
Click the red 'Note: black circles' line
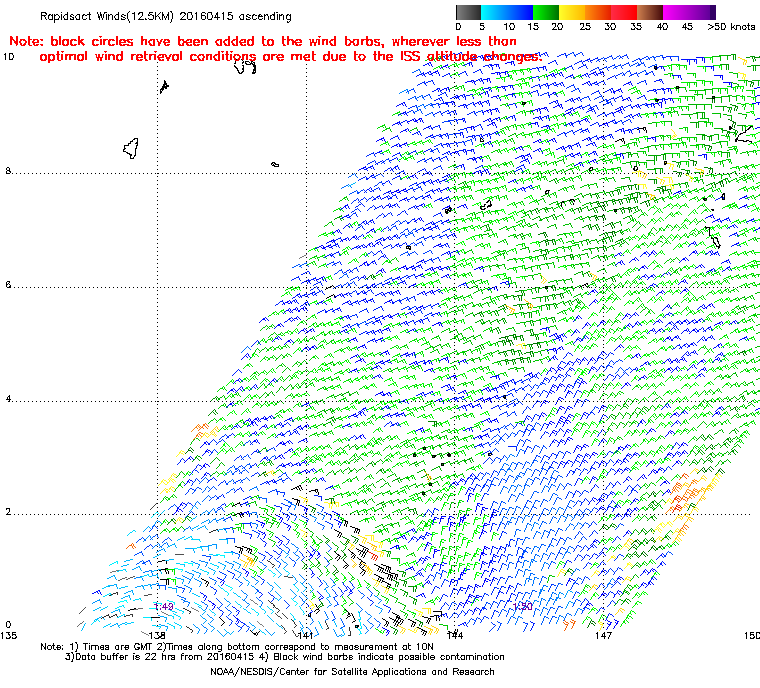263,41
